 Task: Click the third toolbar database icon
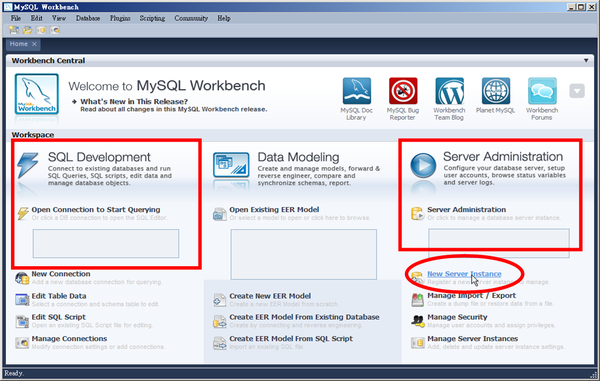pos(41,30)
